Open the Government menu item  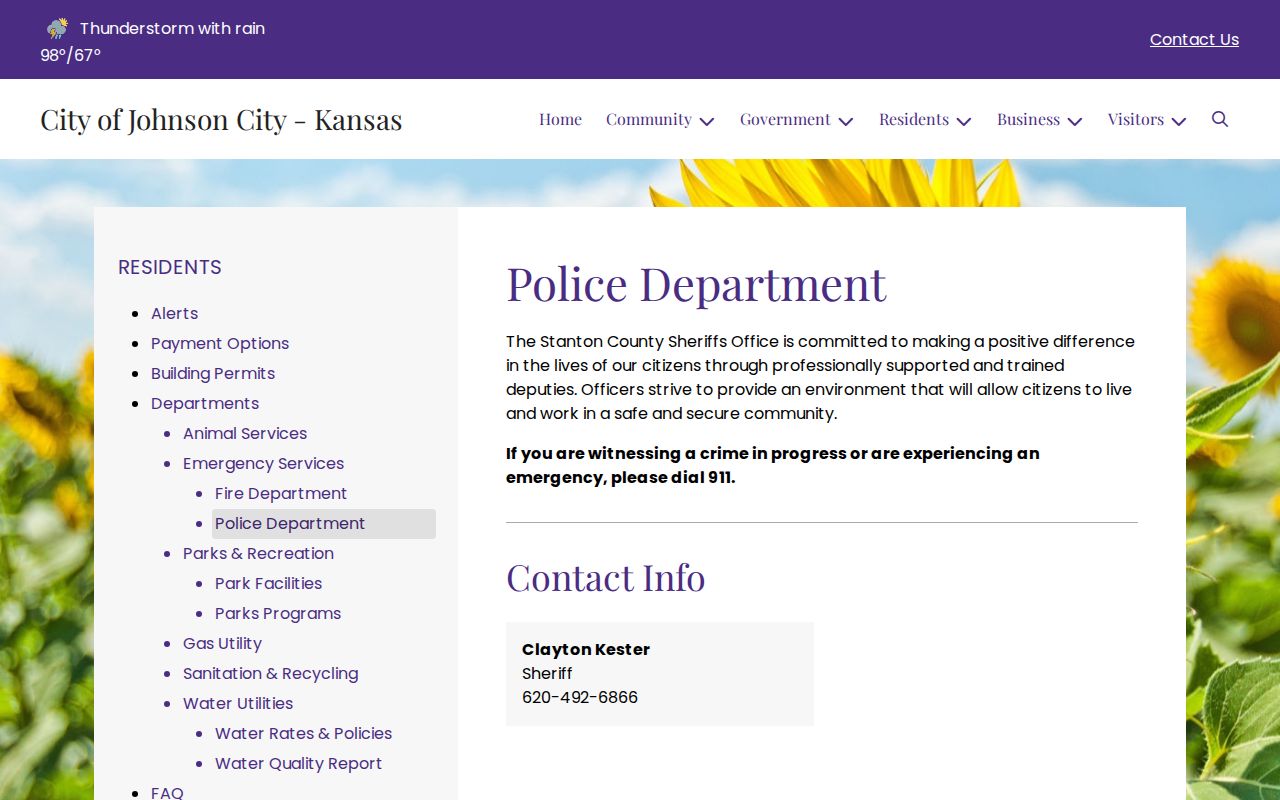[785, 119]
